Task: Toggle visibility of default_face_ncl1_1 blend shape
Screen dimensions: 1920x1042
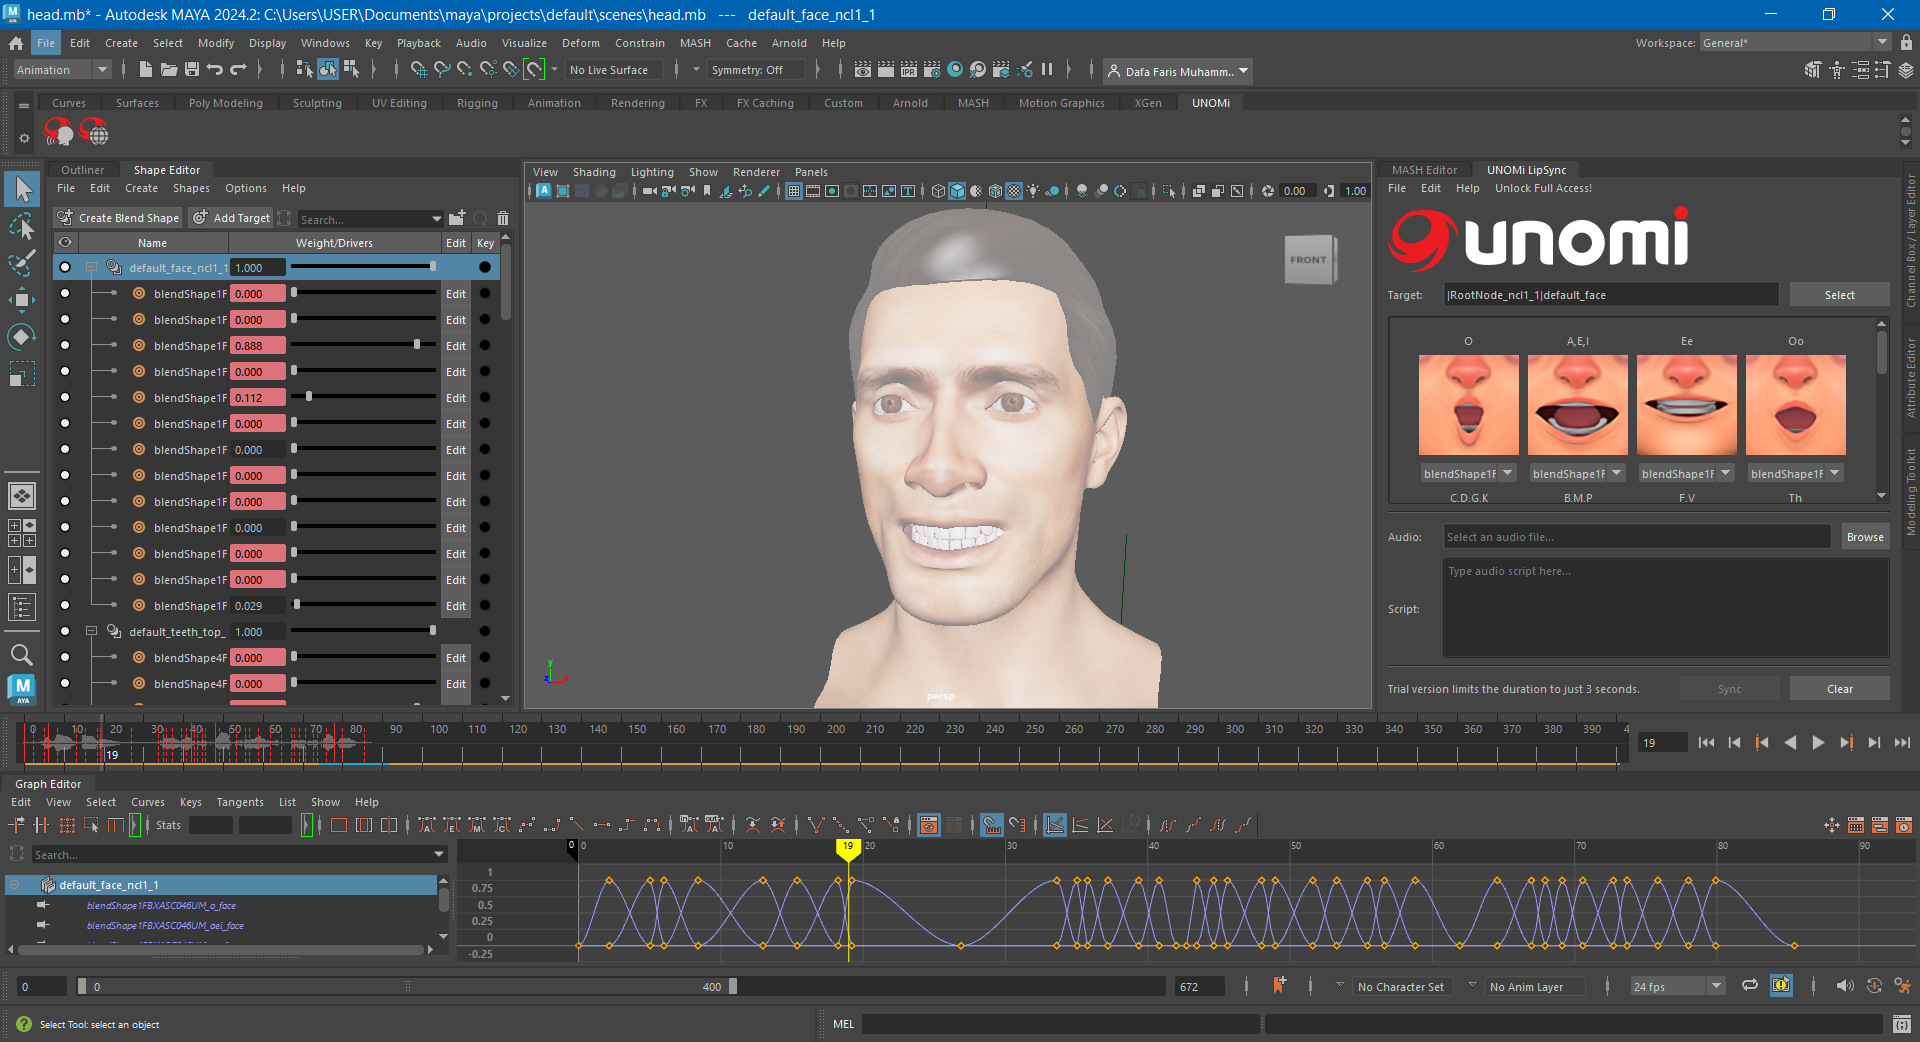Action: tap(65, 268)
